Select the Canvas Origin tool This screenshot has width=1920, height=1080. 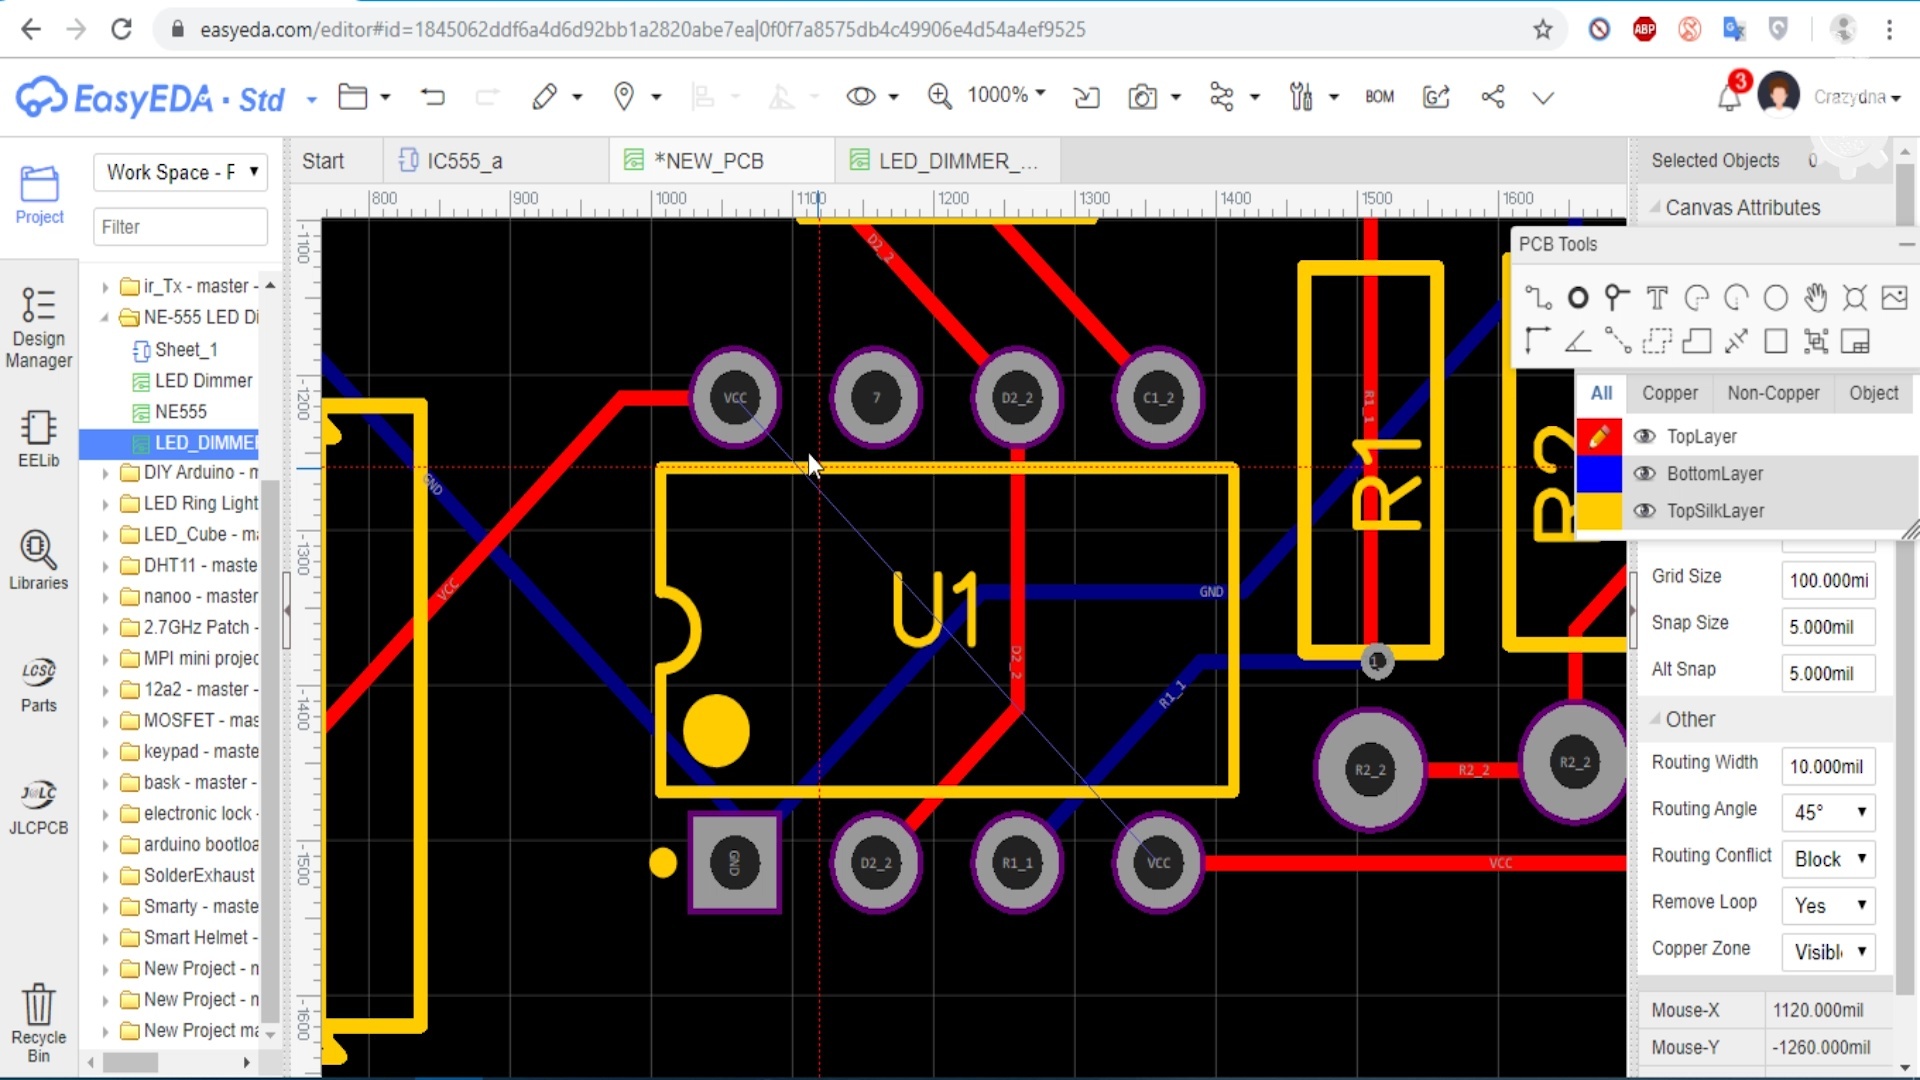pyautogui.click(x=1537, y=341)
